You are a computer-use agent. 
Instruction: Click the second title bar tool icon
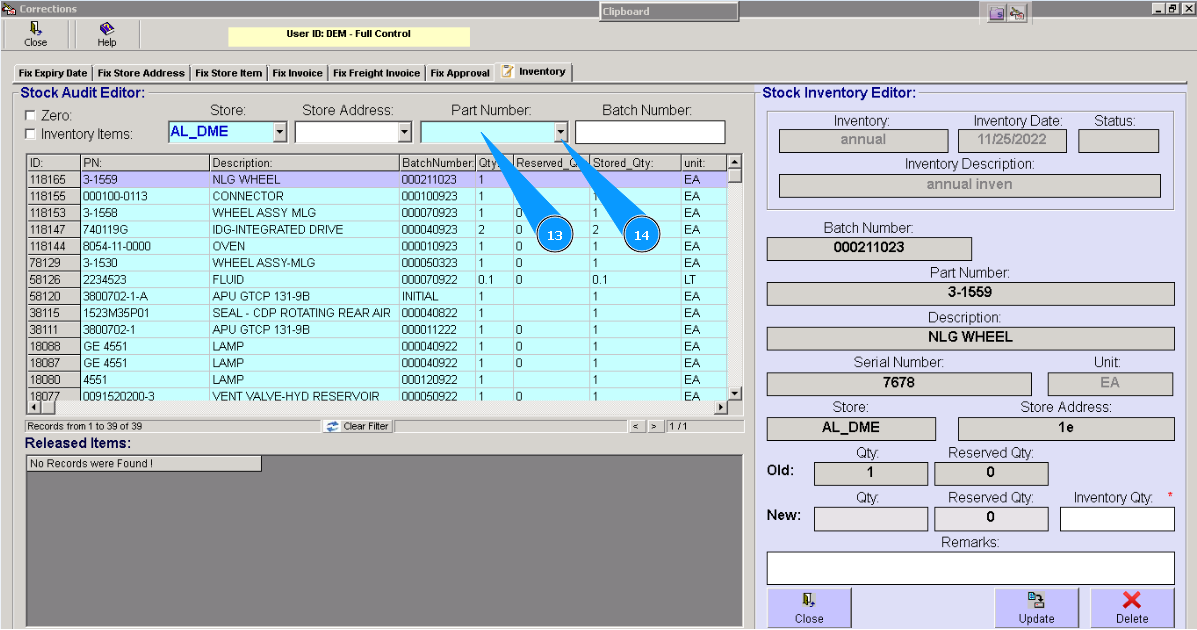pyautogui.click(x=1017, y=13)
